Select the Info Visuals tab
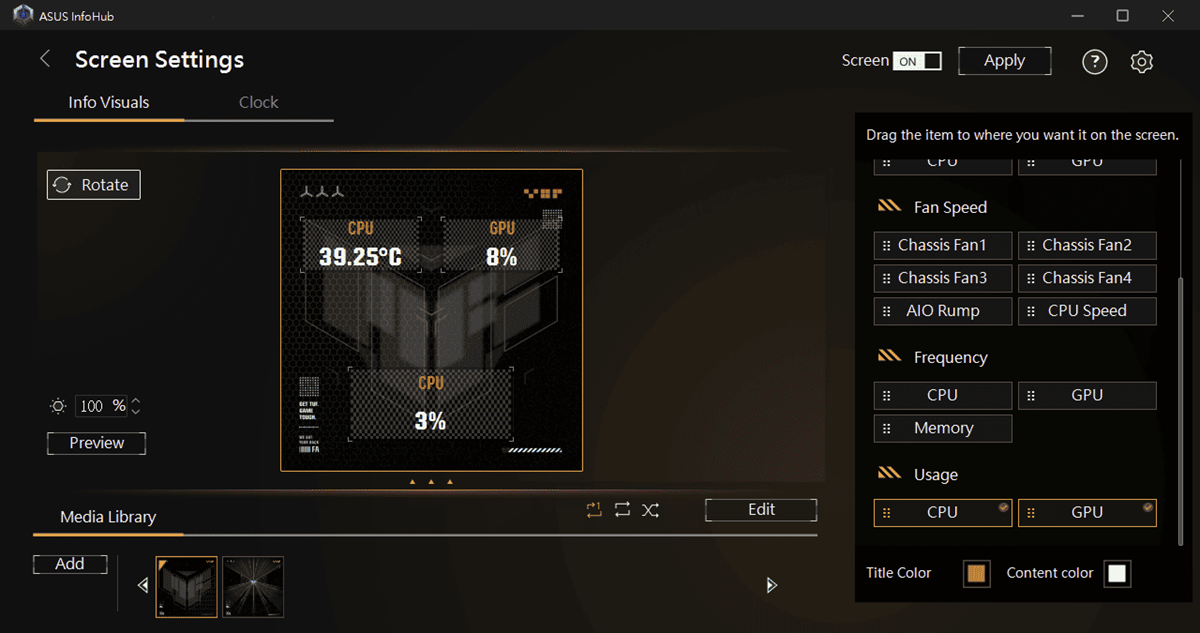This screenshot has height=633, width=1200. [x=108, y=102]
